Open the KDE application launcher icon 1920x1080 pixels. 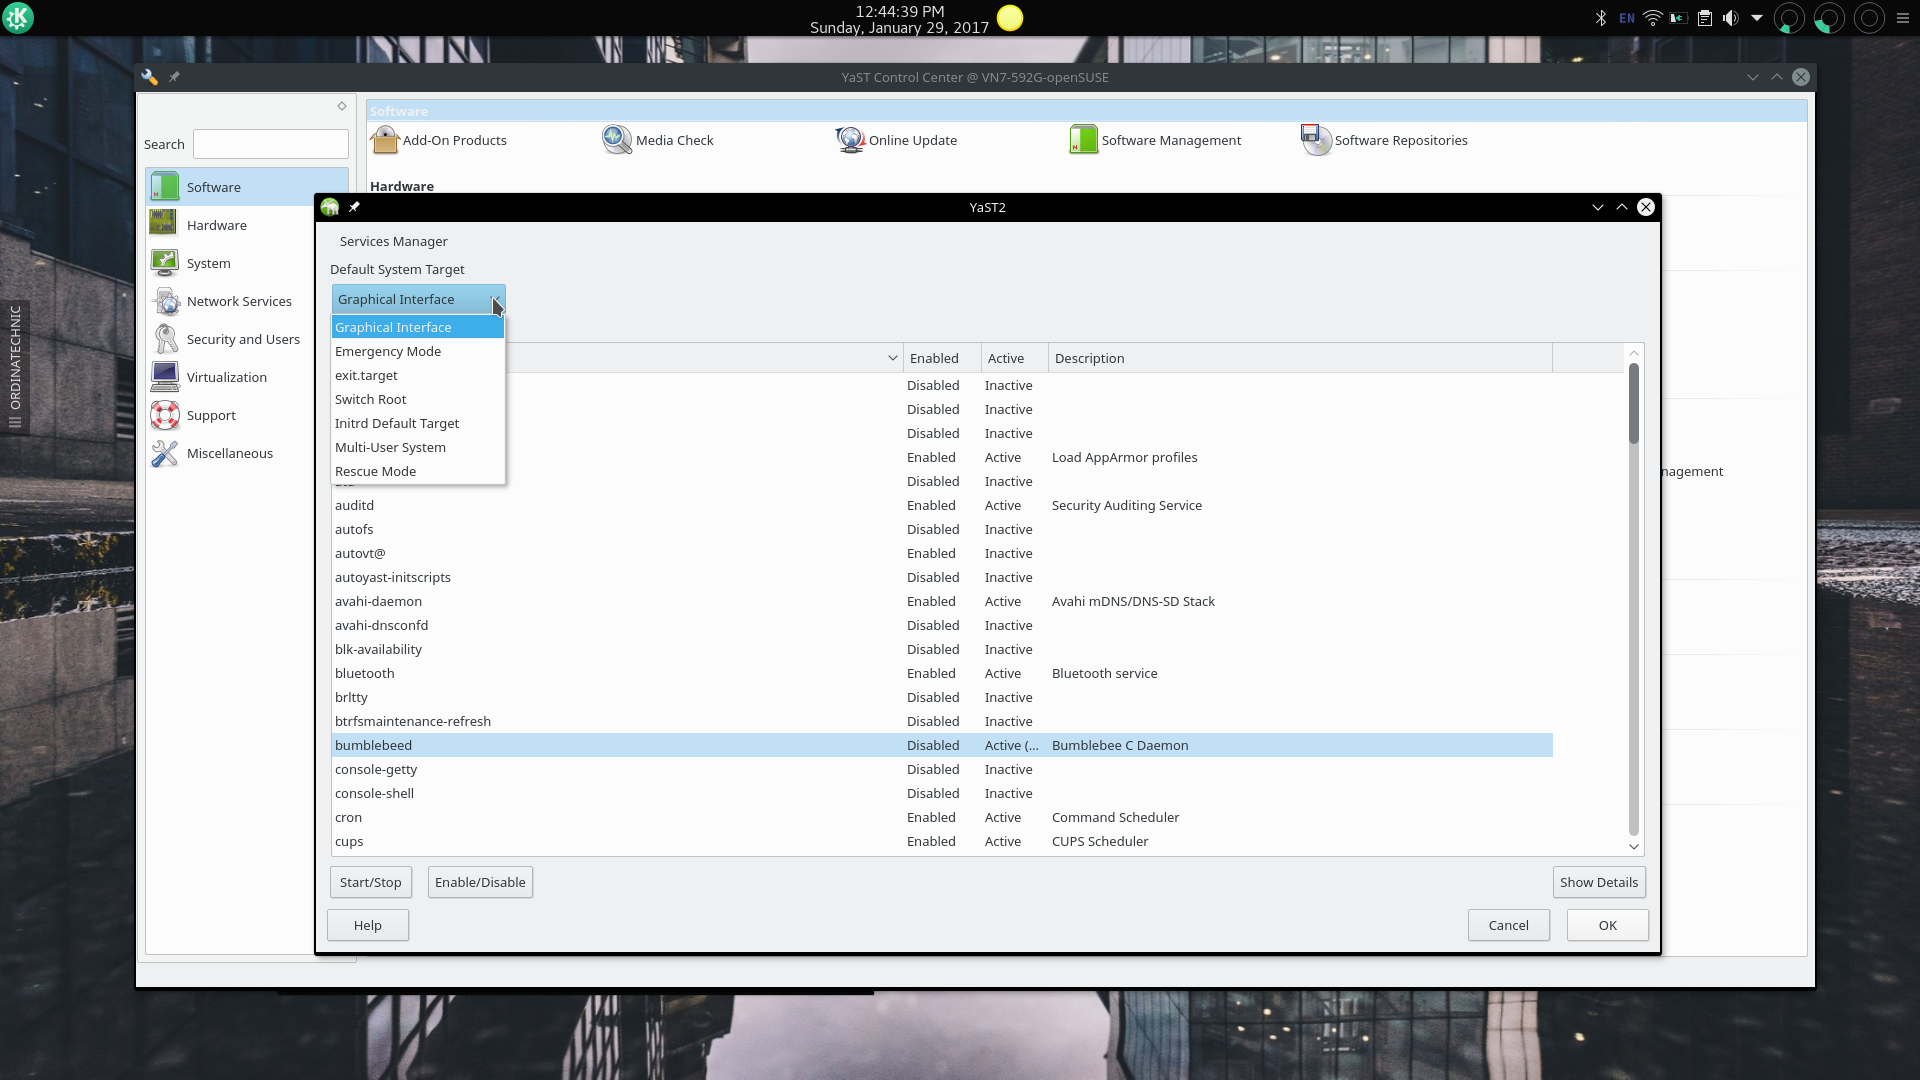pos(18,18)
